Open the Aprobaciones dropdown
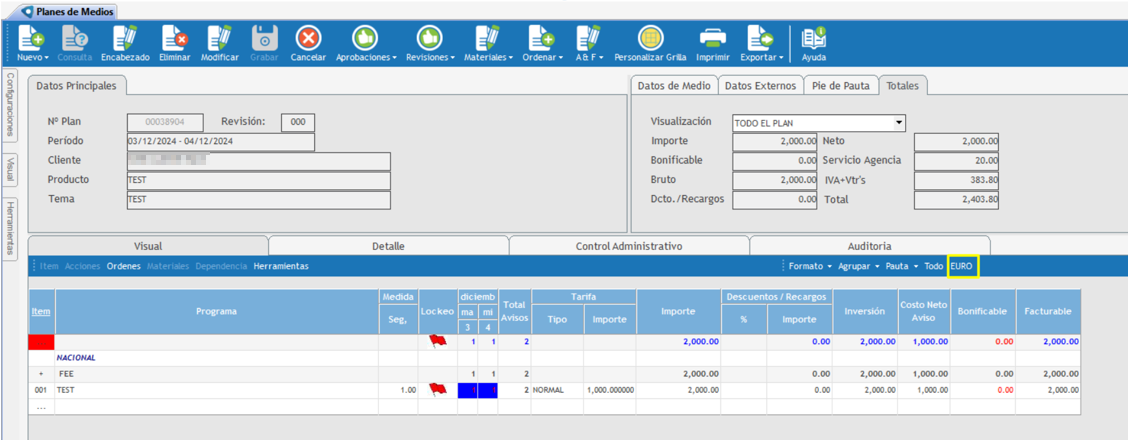Screen dimensions: 1129x440 pos(368,58)
